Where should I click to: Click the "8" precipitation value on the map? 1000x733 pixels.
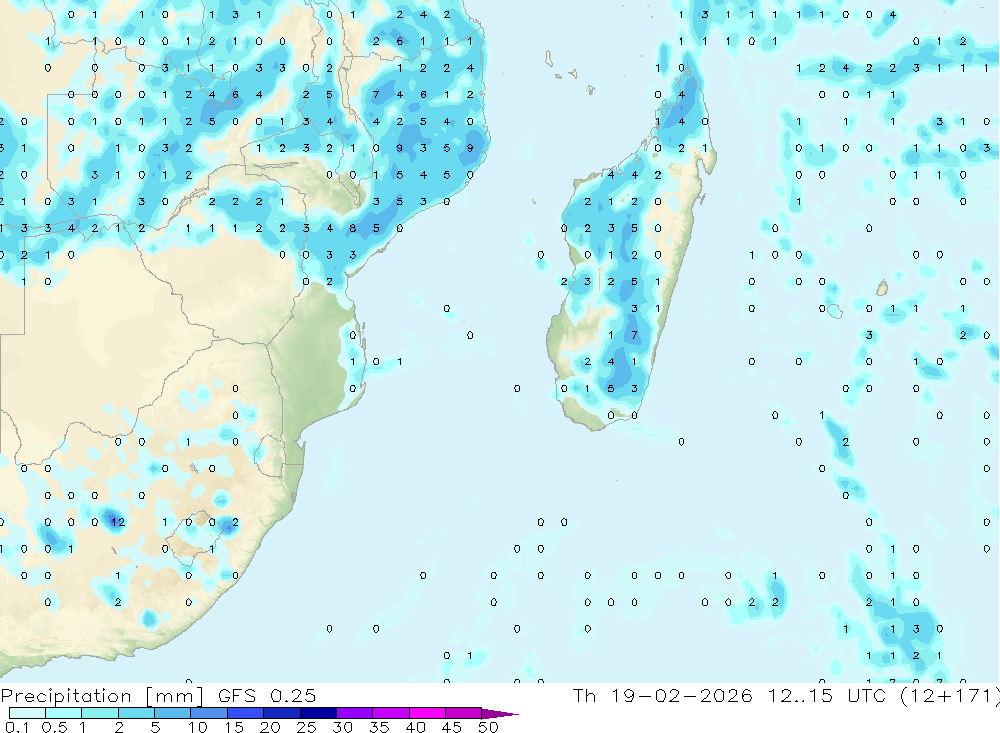(x=353, y=228)
